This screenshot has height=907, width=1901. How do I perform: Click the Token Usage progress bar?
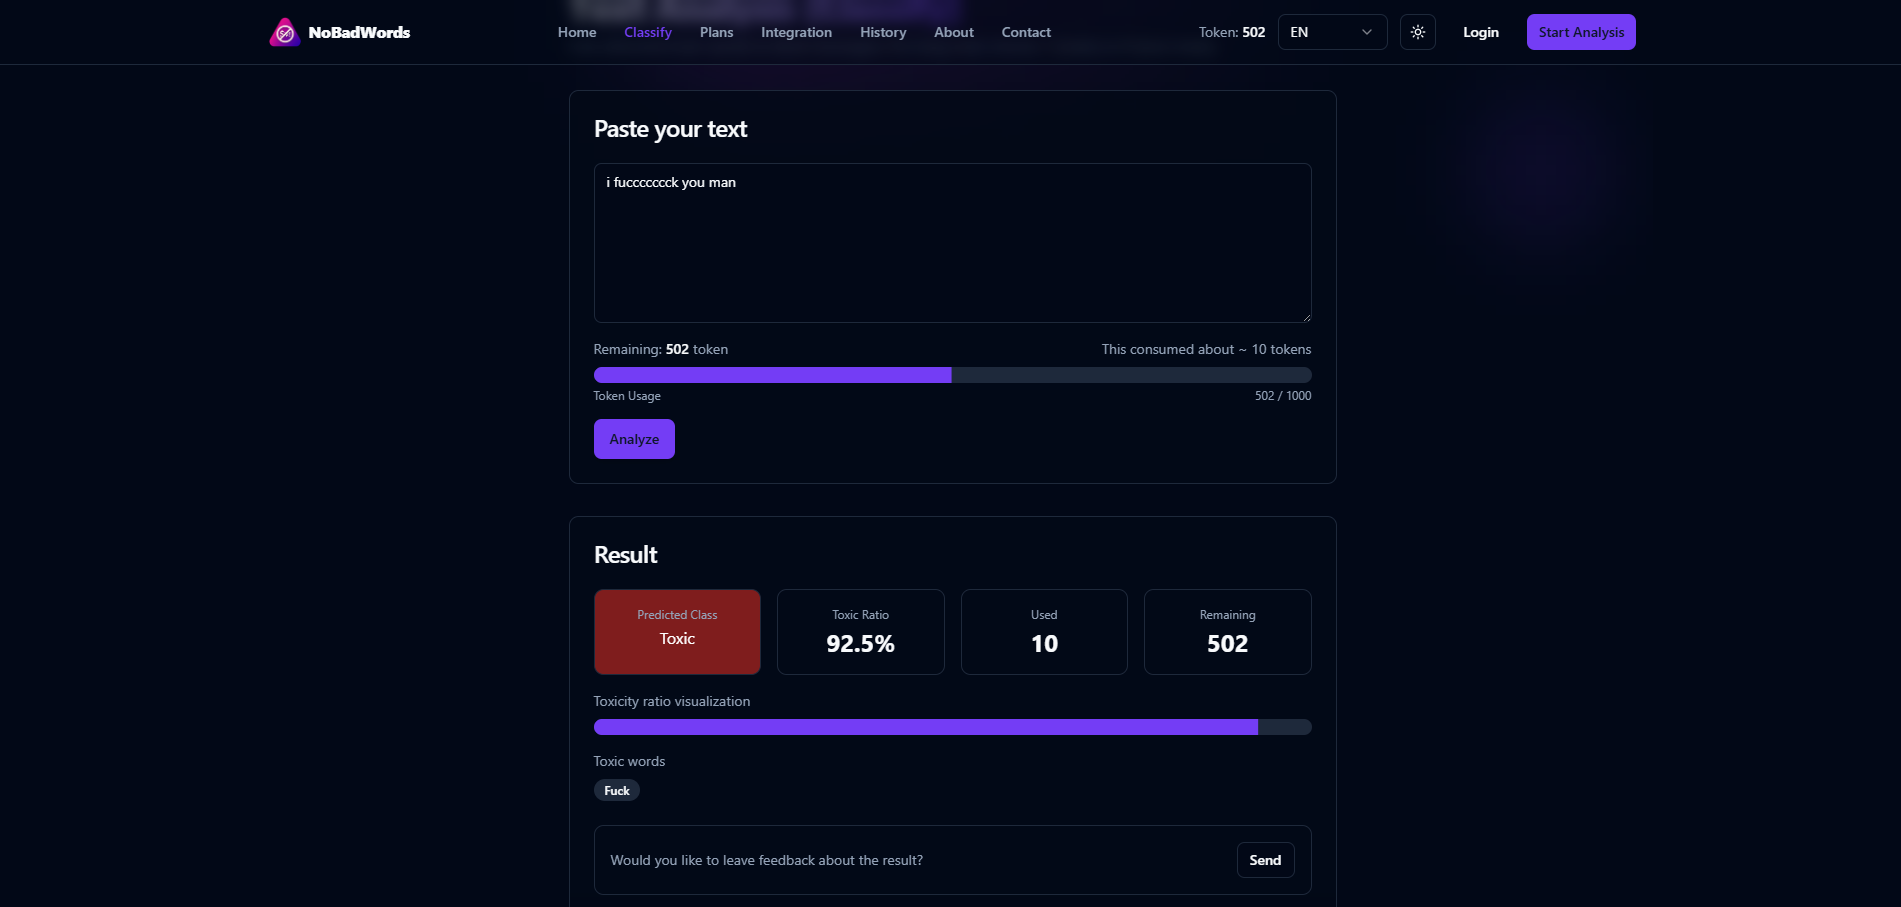[952, 375]
